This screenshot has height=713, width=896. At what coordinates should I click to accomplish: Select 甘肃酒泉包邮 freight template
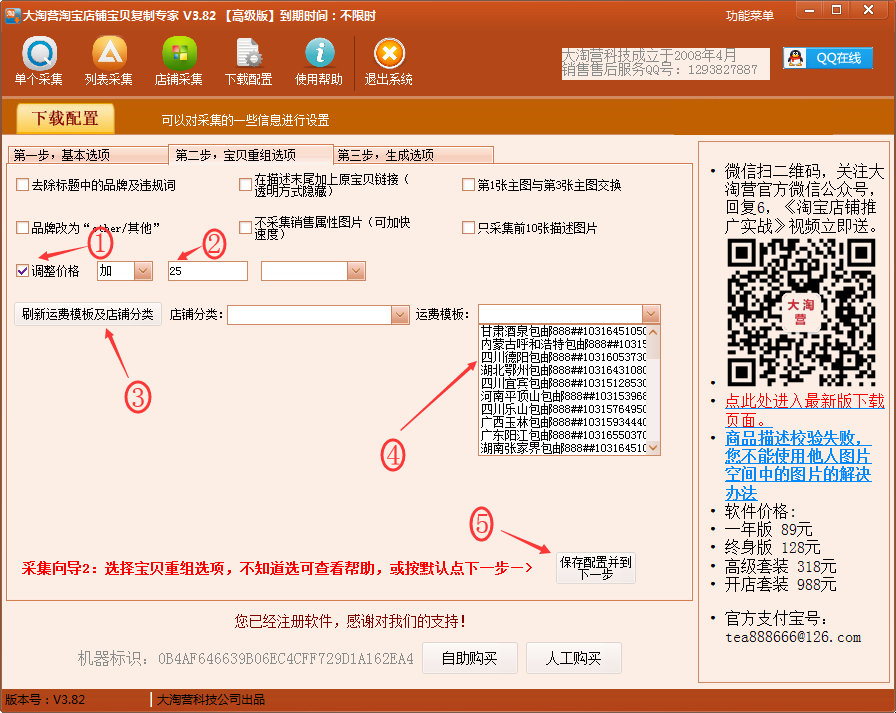(x=563, y=331)
